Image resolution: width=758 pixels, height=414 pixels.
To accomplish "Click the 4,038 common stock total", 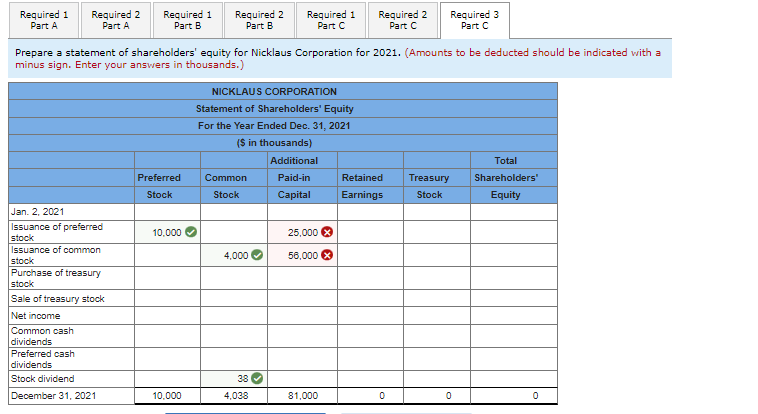I will coord(234,396).
